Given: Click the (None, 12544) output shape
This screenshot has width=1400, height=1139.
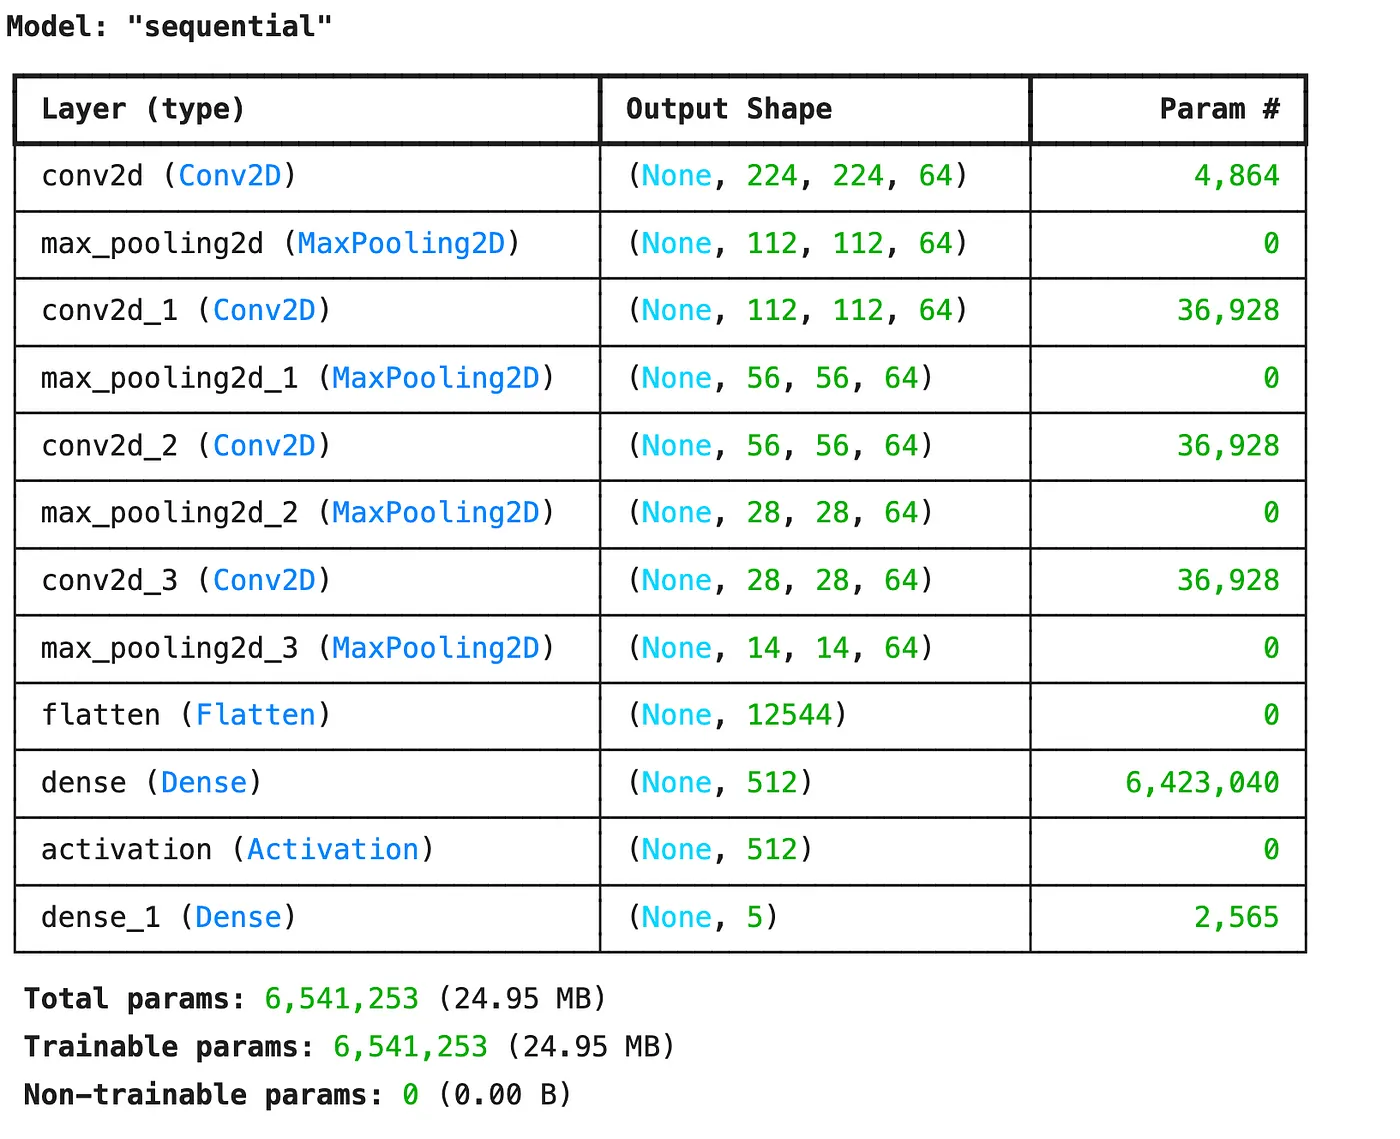Looking at the screenshot, I should coord(737,715).
